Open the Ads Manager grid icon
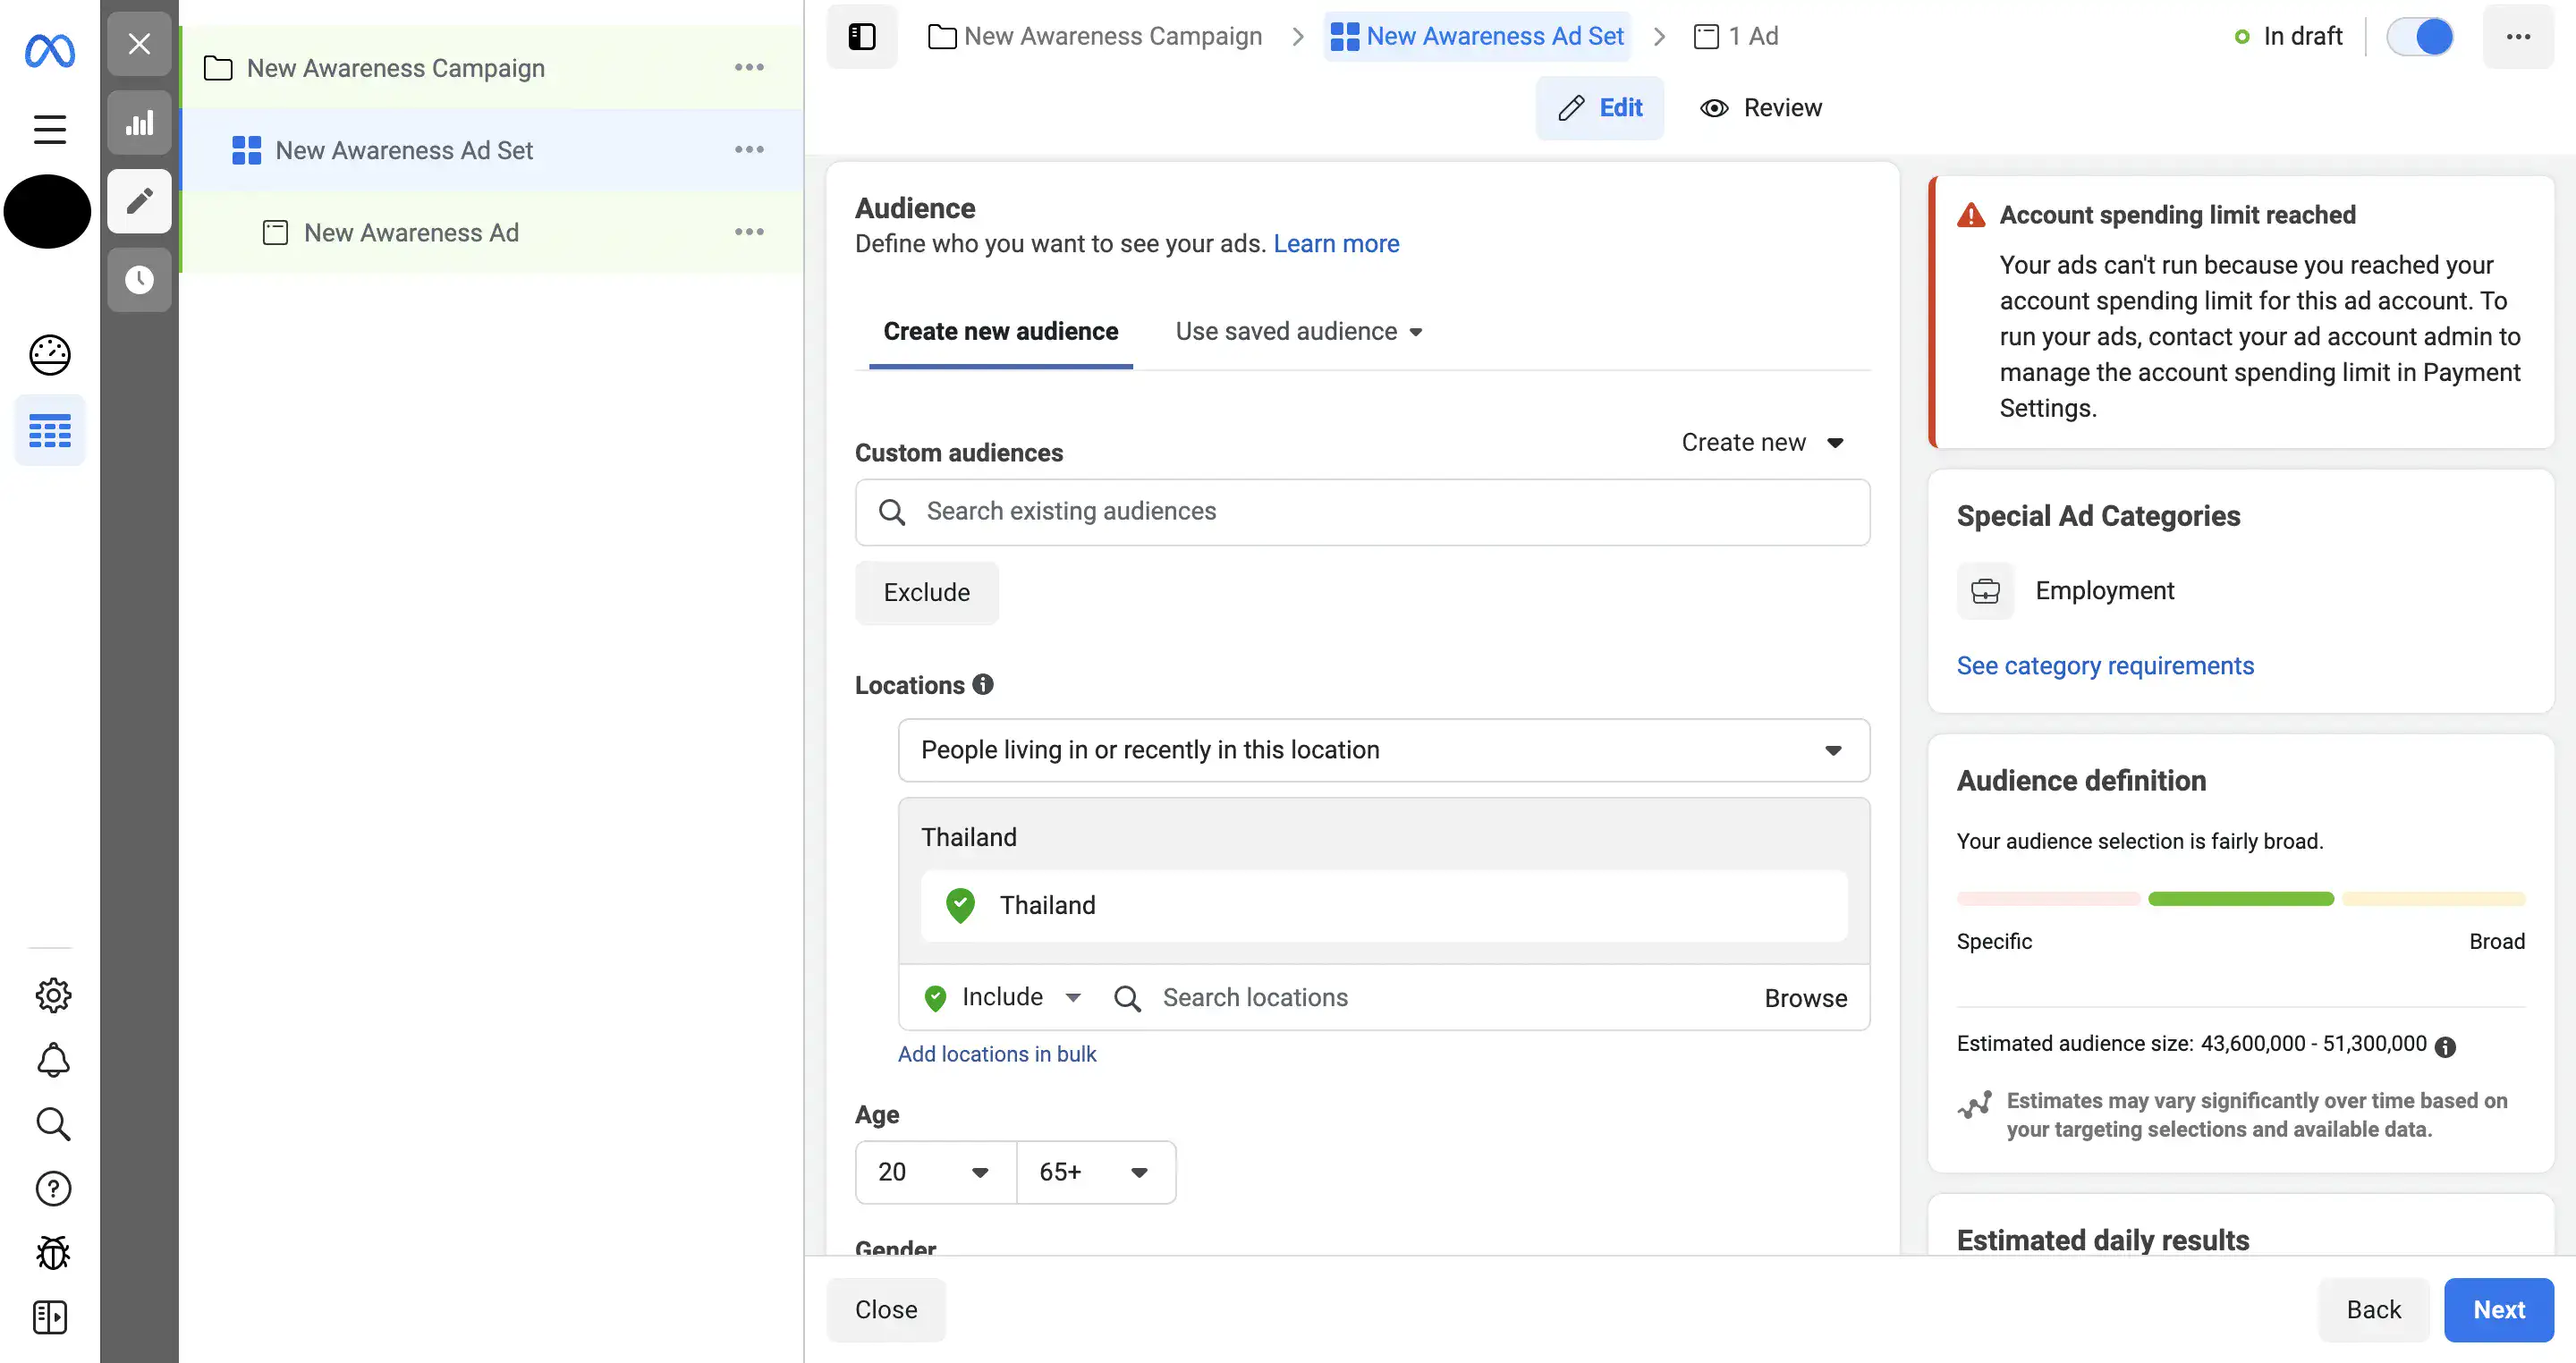This screenshot has height=1363, width=2576. [50, 430]
